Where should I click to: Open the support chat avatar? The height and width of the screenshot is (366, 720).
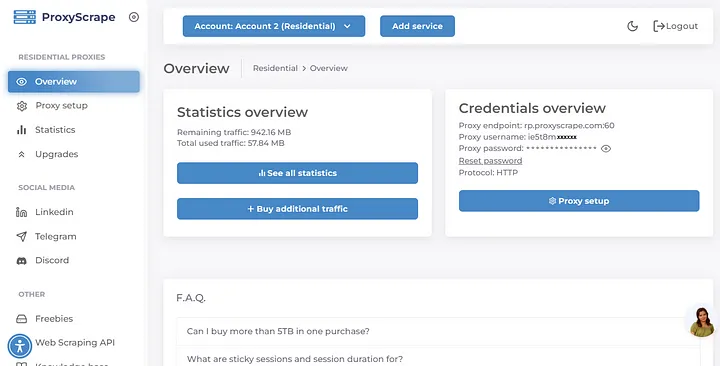[x=702, y=321]
